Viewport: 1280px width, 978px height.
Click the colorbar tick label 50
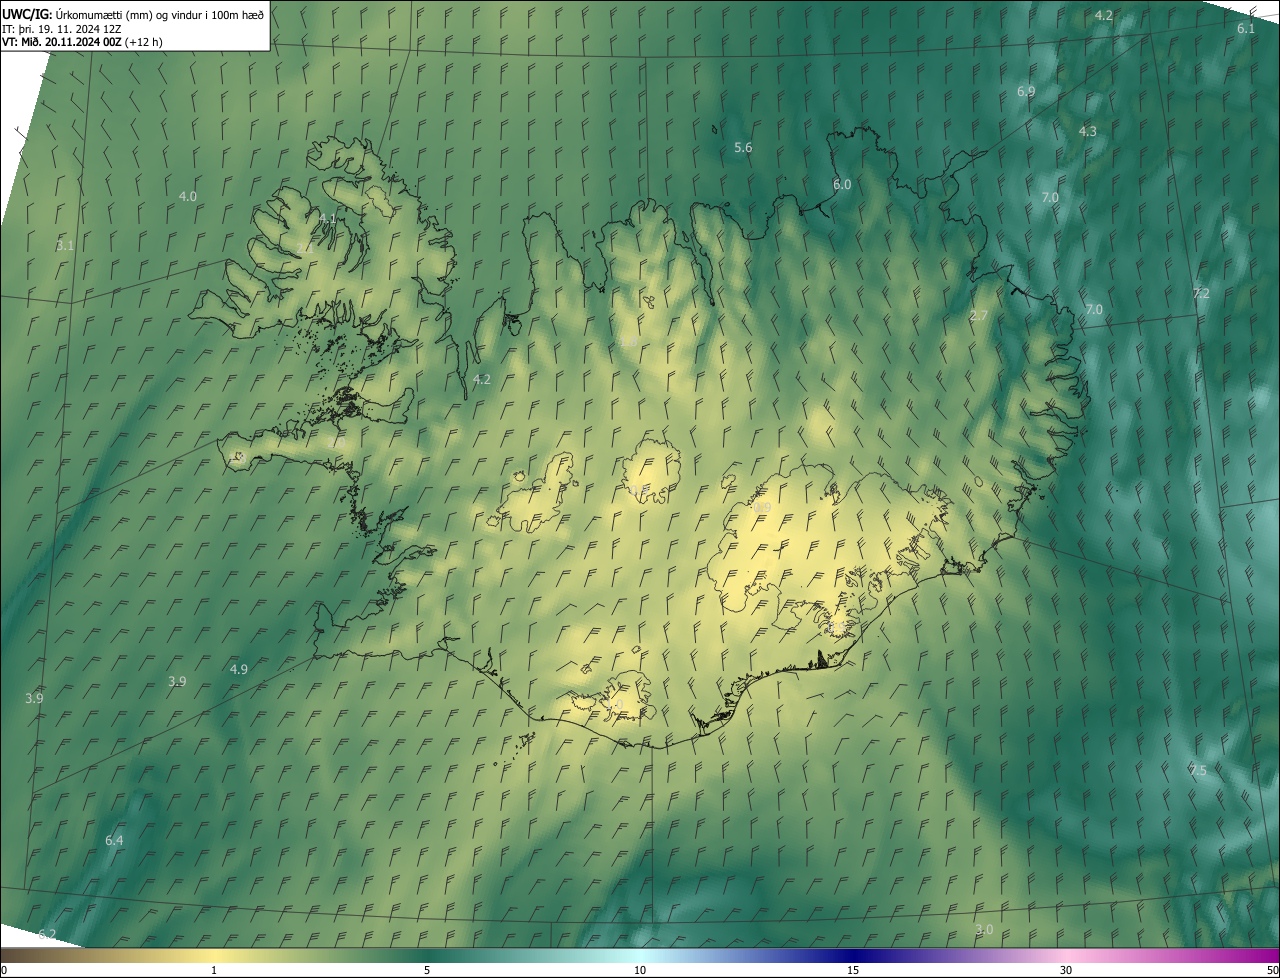[1272, 970]
